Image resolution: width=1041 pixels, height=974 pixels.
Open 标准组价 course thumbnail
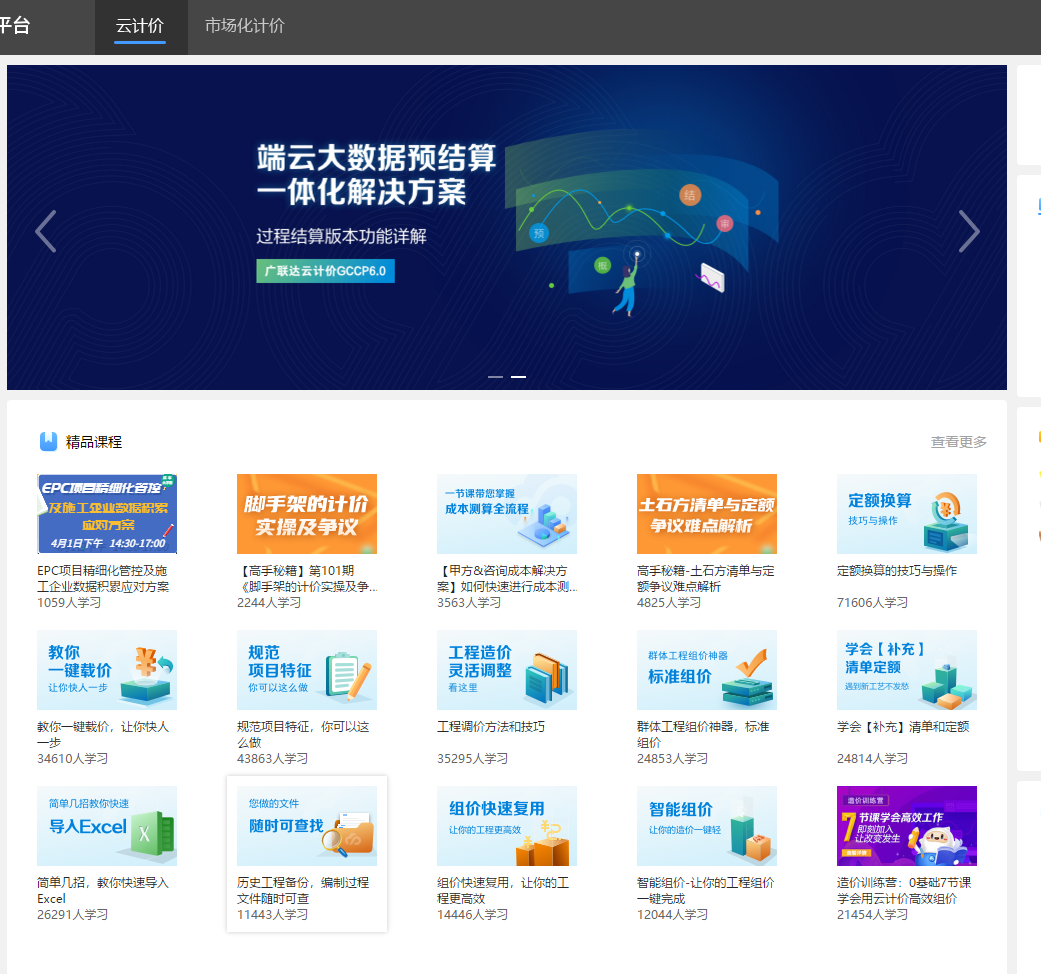pos(706,670)
